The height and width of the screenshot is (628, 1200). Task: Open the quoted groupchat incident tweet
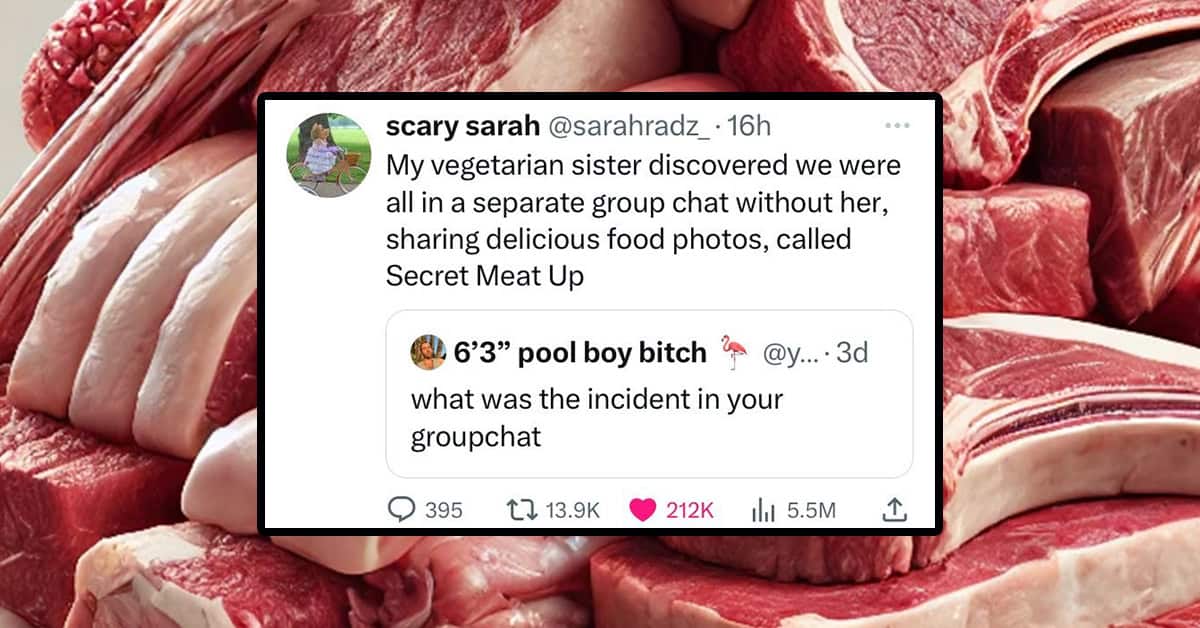[649, 393]
